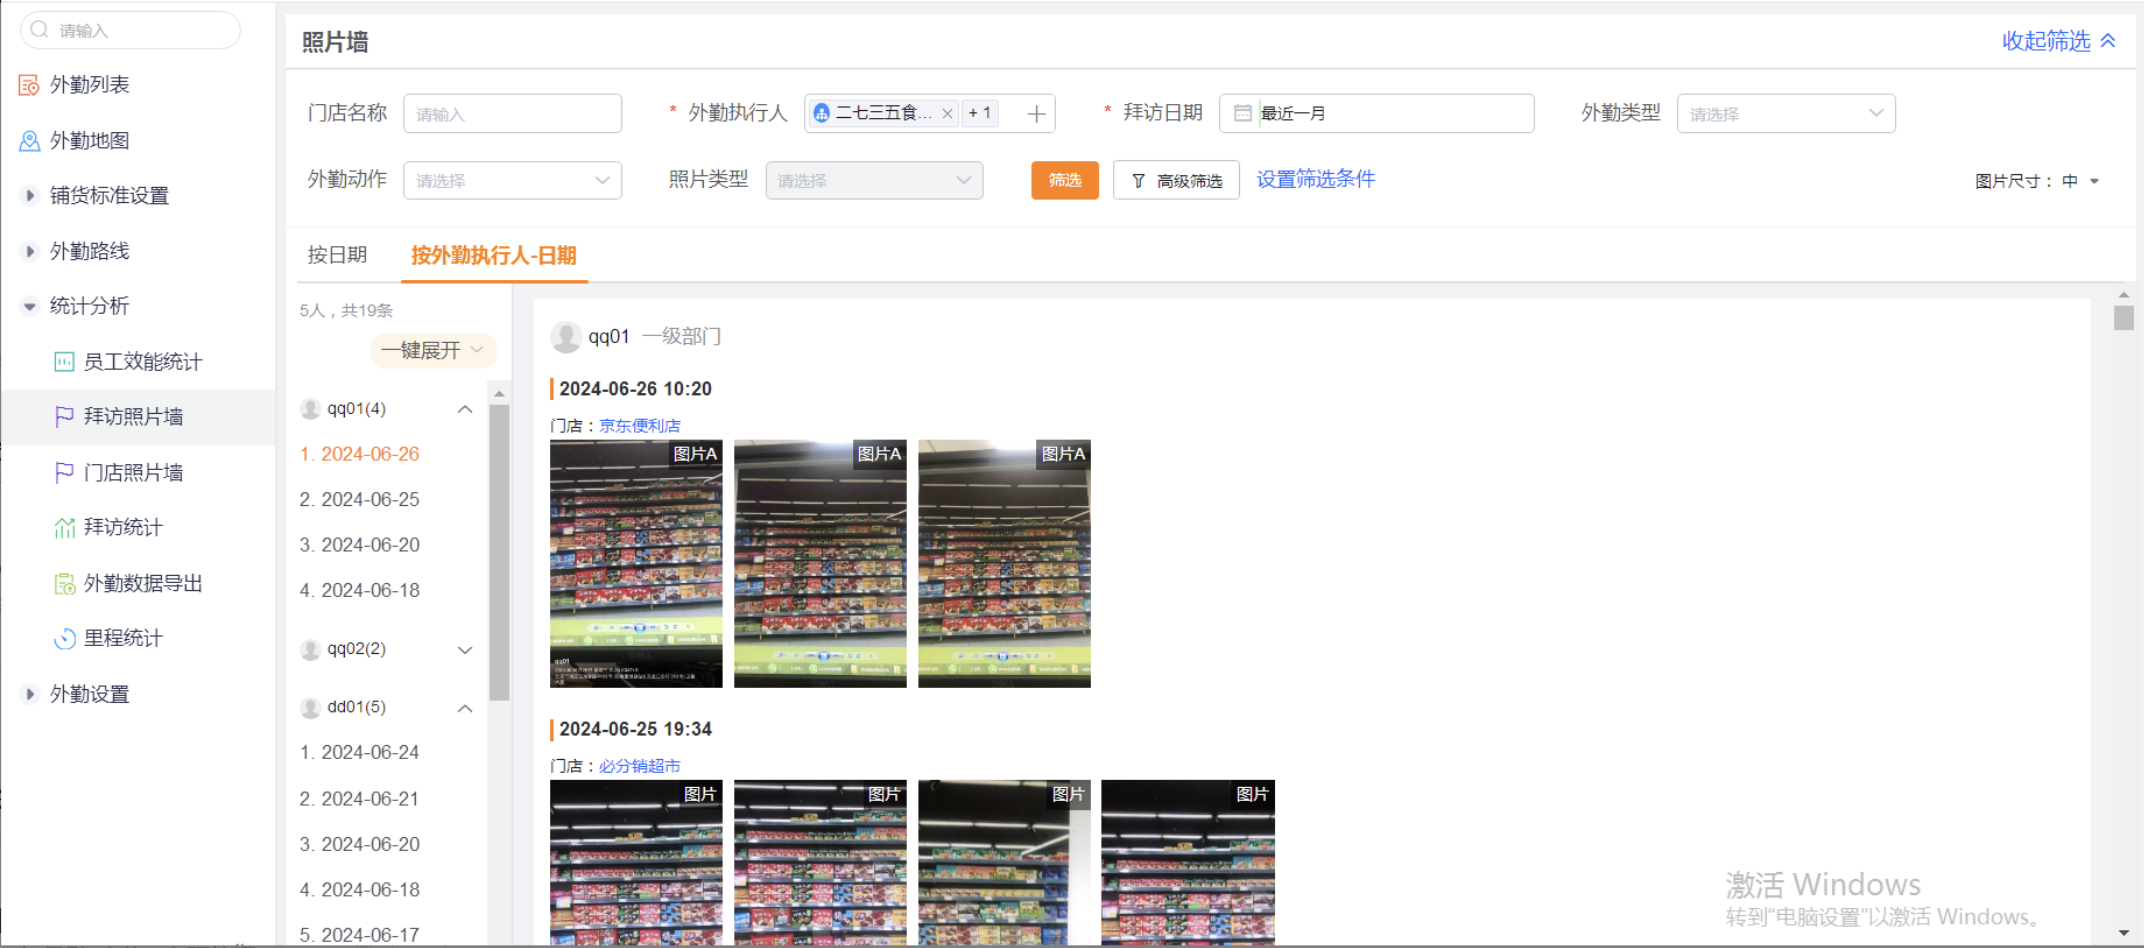Click the 门店照片墙 flag icon

click(x=64, y=473)
